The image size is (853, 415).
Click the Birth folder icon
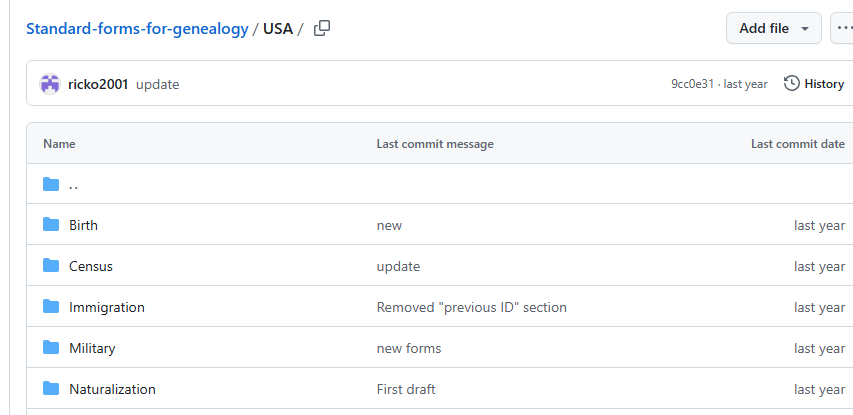[51, 225]
